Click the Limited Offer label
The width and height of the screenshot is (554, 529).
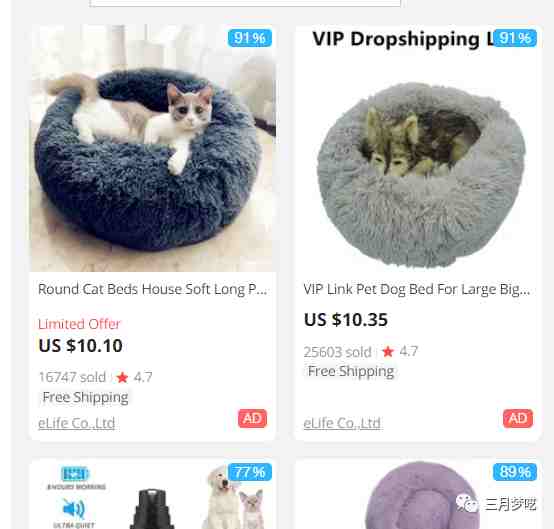[79, 324]
